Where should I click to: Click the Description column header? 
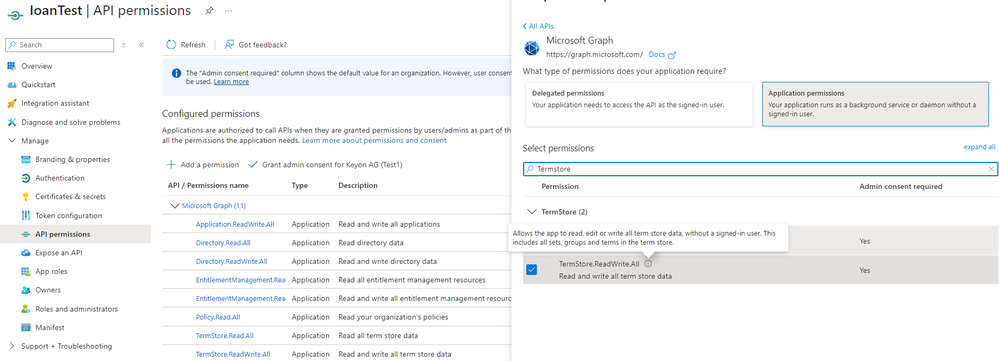pos(358,185)
